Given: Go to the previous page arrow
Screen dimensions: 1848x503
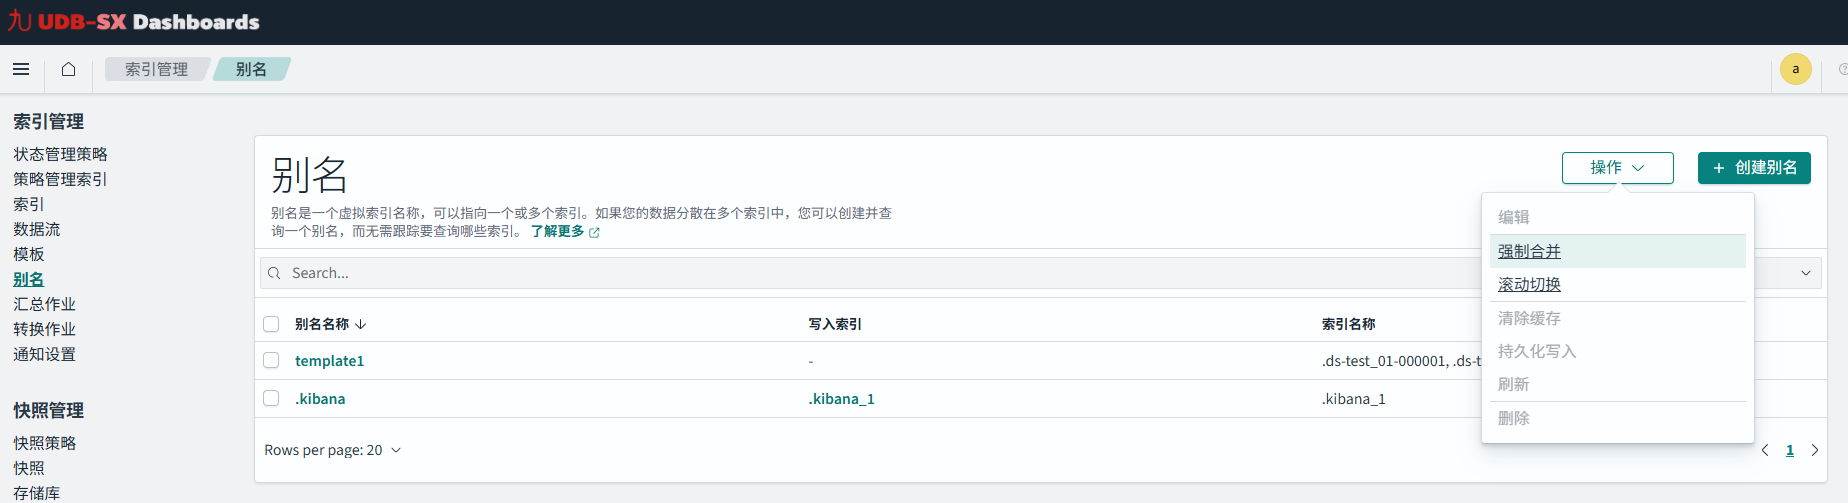Looking at the screenshot, I should [1765, 450].
